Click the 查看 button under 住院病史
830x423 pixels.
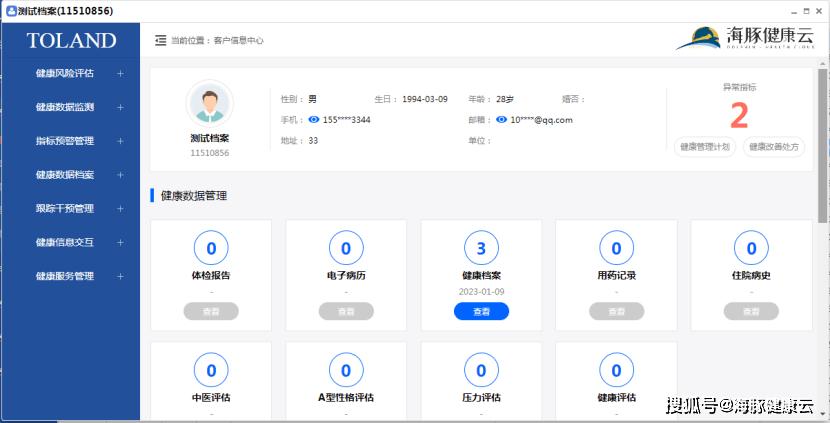point(751,311)
